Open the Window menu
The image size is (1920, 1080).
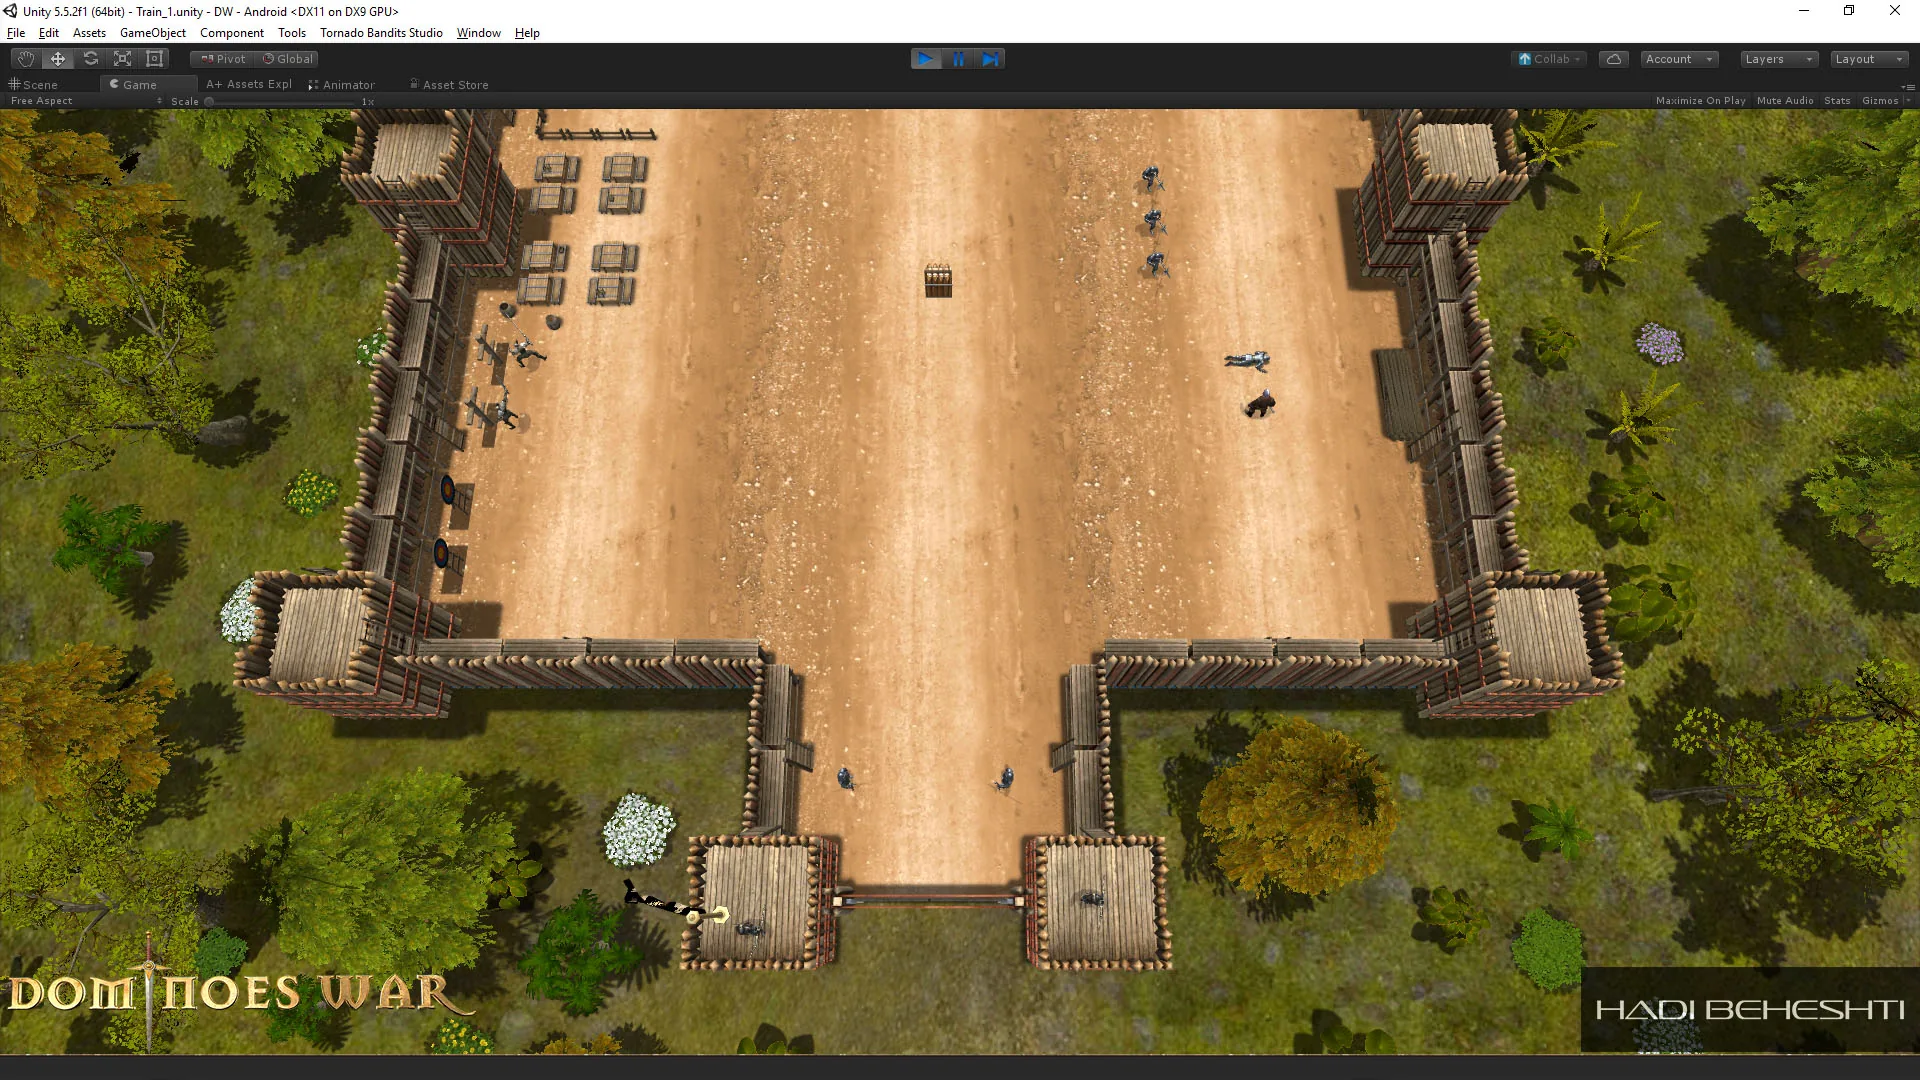pos(479,33)
